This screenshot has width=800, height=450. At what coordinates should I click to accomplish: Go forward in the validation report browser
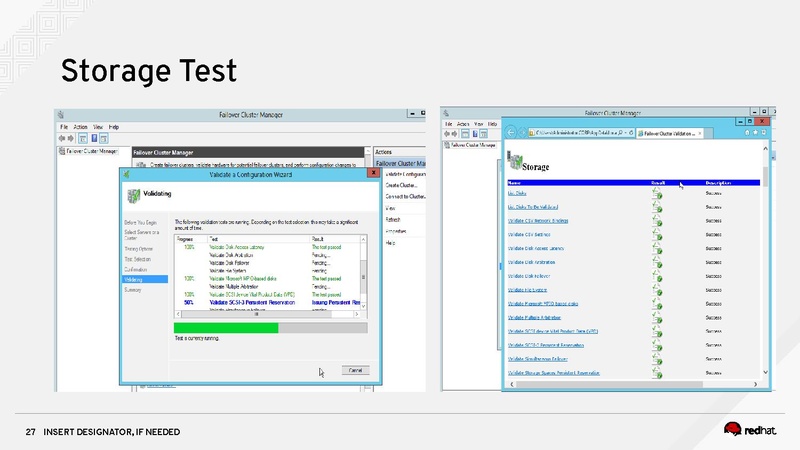[522, 133]
